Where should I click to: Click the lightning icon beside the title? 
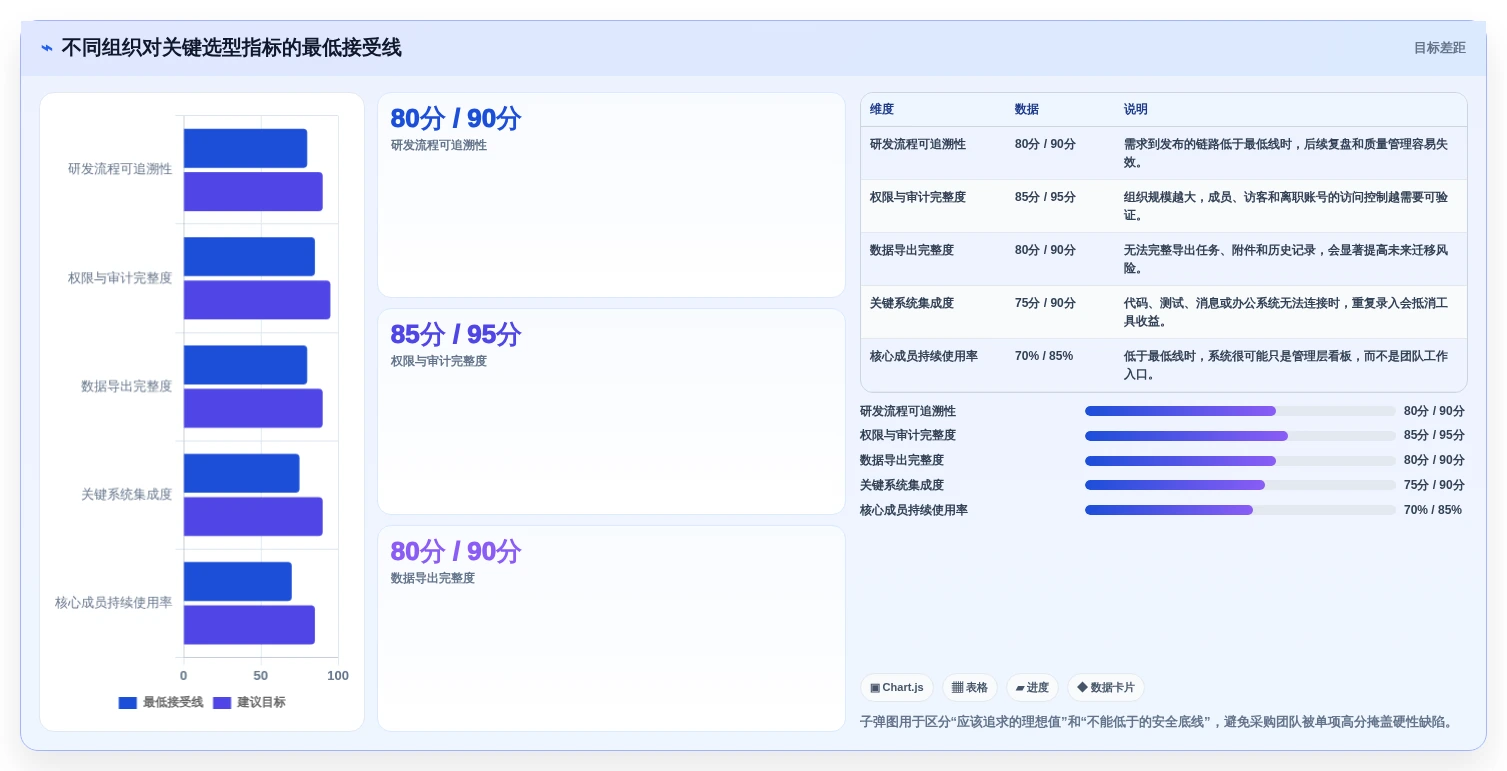47,48
